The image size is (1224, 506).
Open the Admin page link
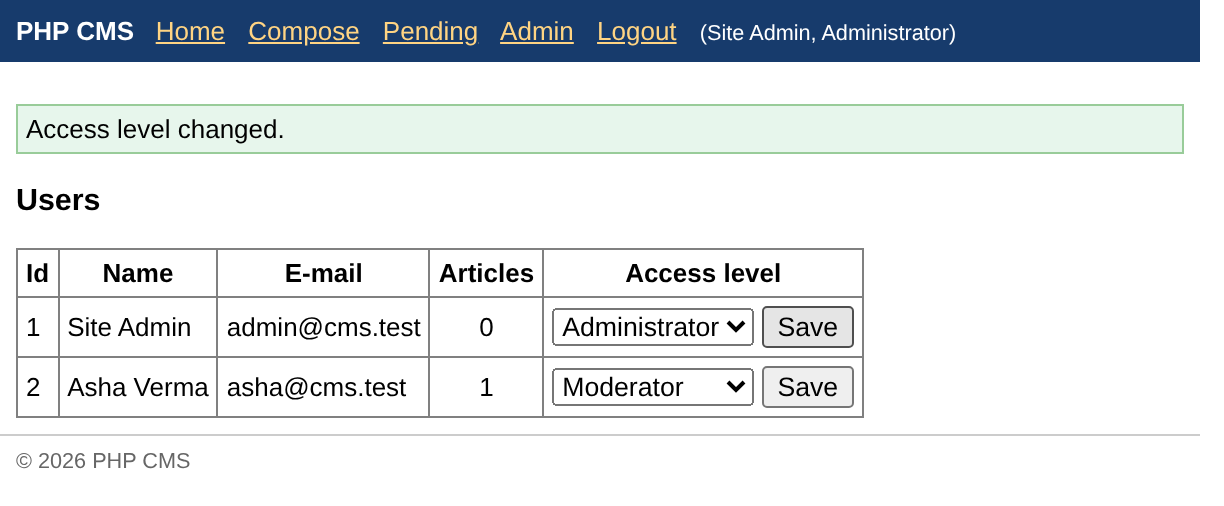pyautogui.click(x=537, y=32)
